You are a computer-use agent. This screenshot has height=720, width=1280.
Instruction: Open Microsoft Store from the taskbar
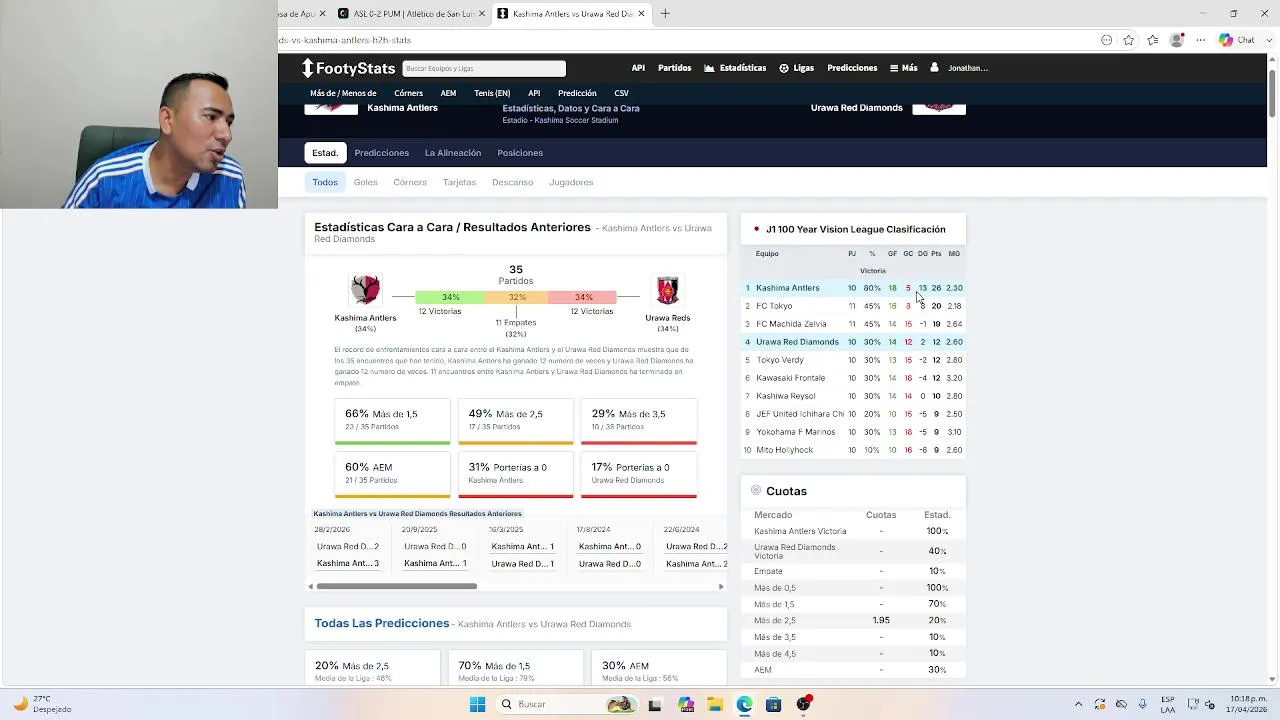pos(773,704)
